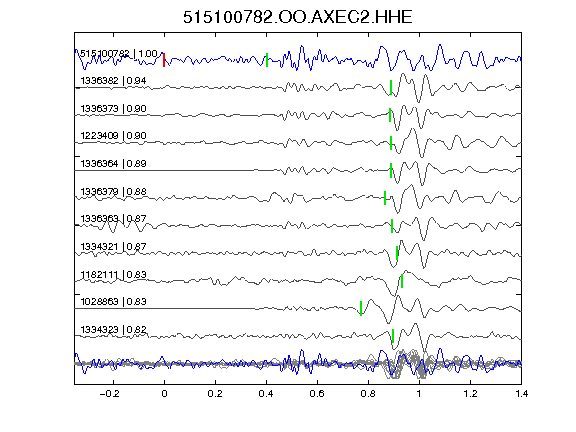The width and height of the screenshot is (576, 432).
Task: Click green pick marker on trace 1336364
Action: 391,170
